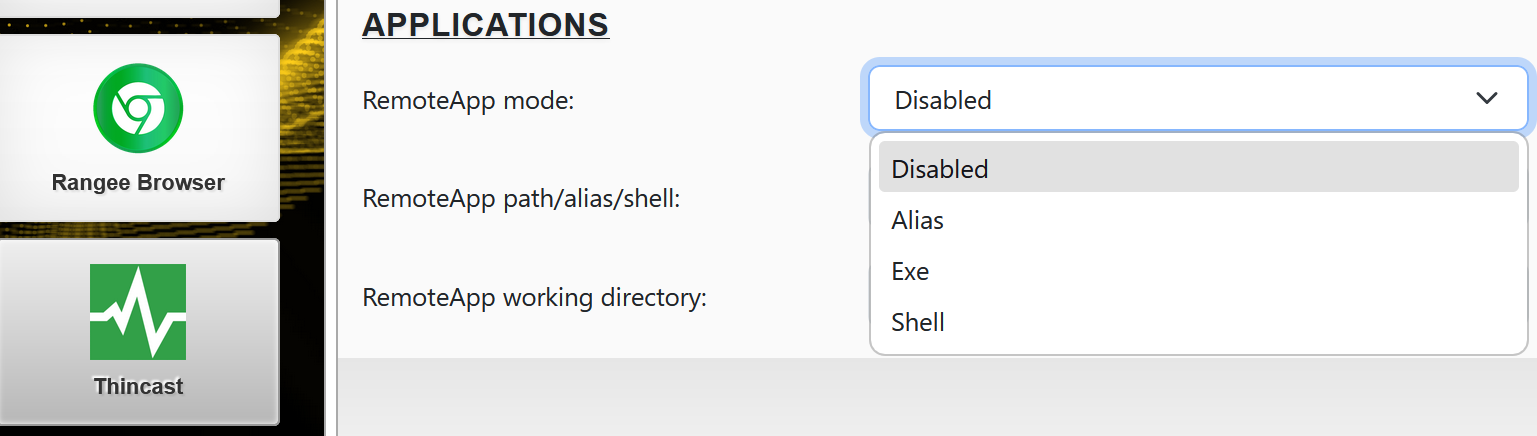
Task: Click the "APPLICATIONS" section heading
Action: click(485, 24)
